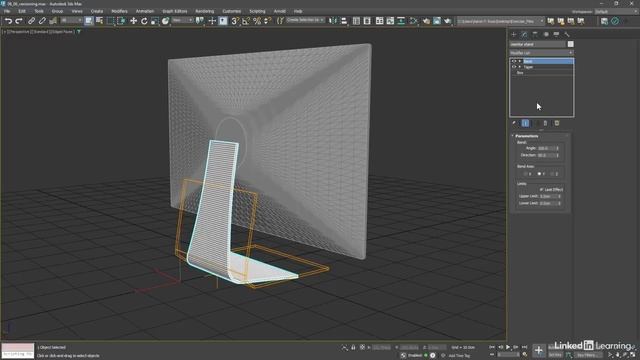The height and width of the screenshot is (360, 640).
Task: Click Bind to Space Warp icon
Action: click(53, 21)
